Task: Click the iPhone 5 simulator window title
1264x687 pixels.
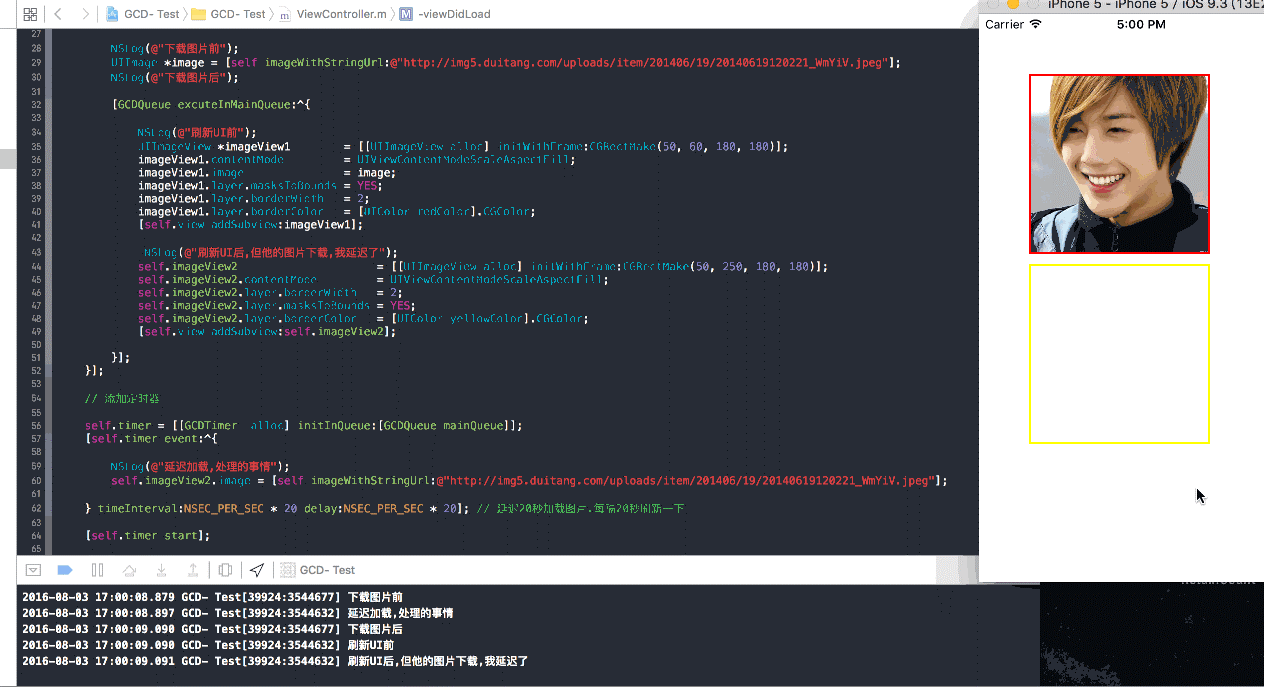Action: coord(1155,5)
